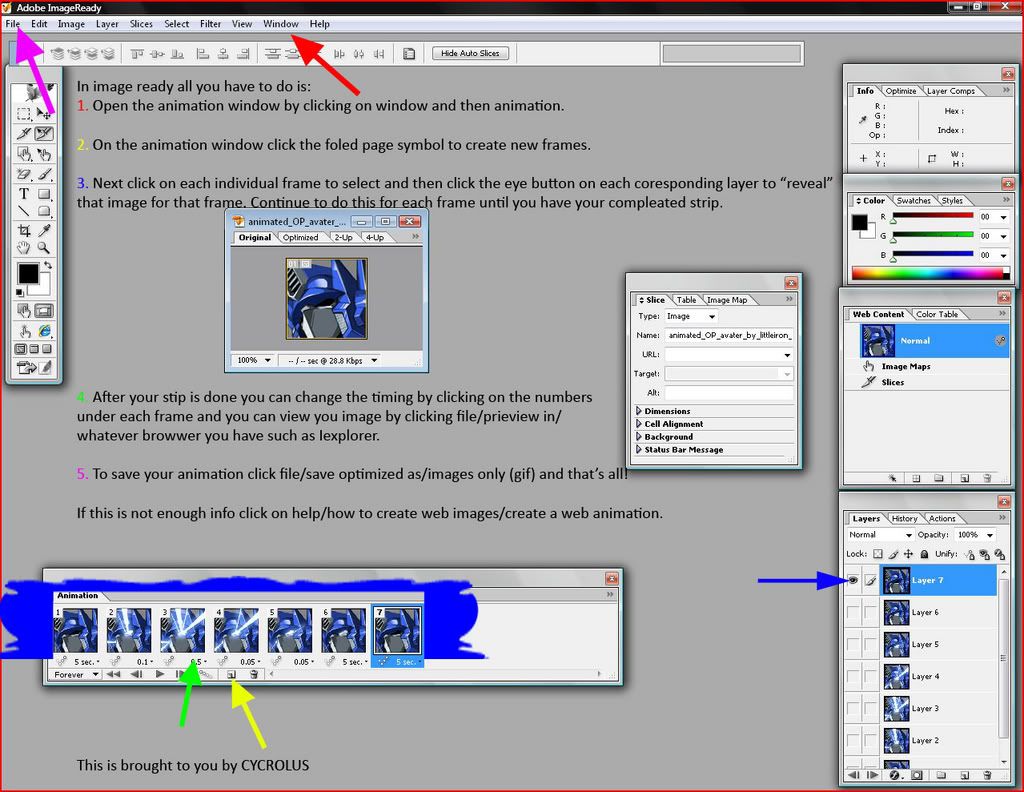Select the Line tool
The width and height of the screenshot is (1024, 792).
24,211
